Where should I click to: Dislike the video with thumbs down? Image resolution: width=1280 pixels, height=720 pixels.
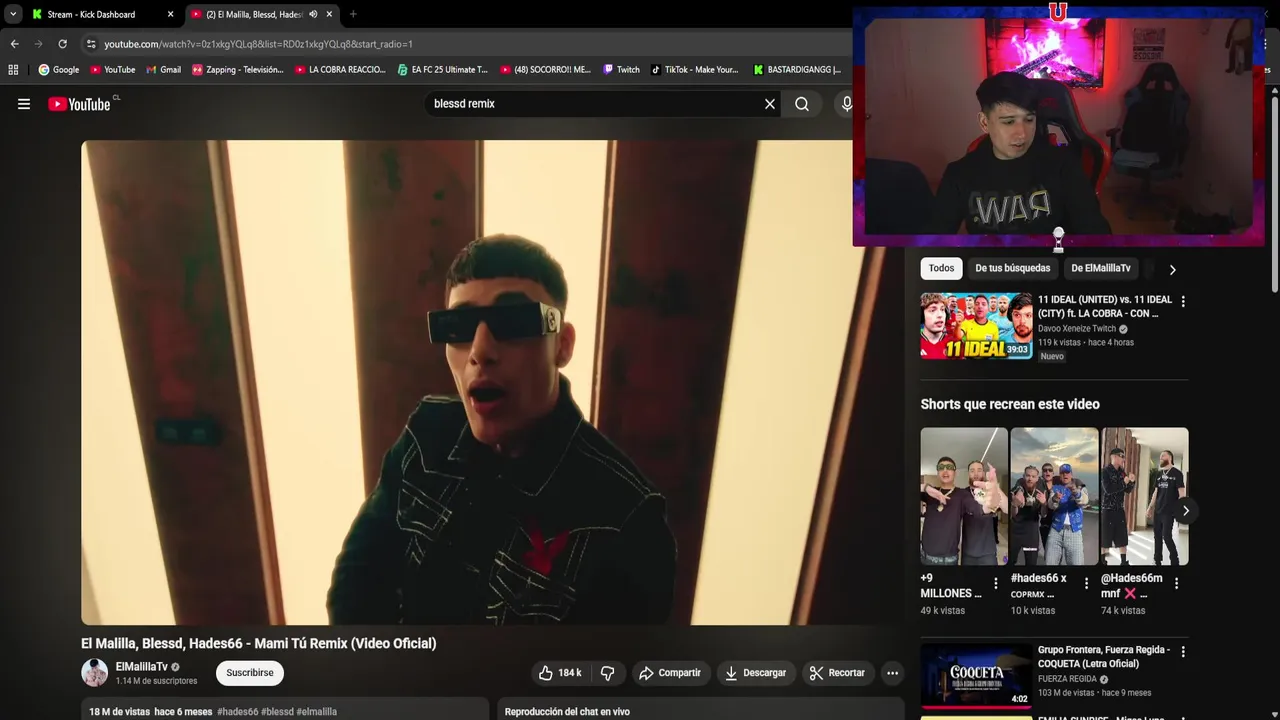click(607, 673)
